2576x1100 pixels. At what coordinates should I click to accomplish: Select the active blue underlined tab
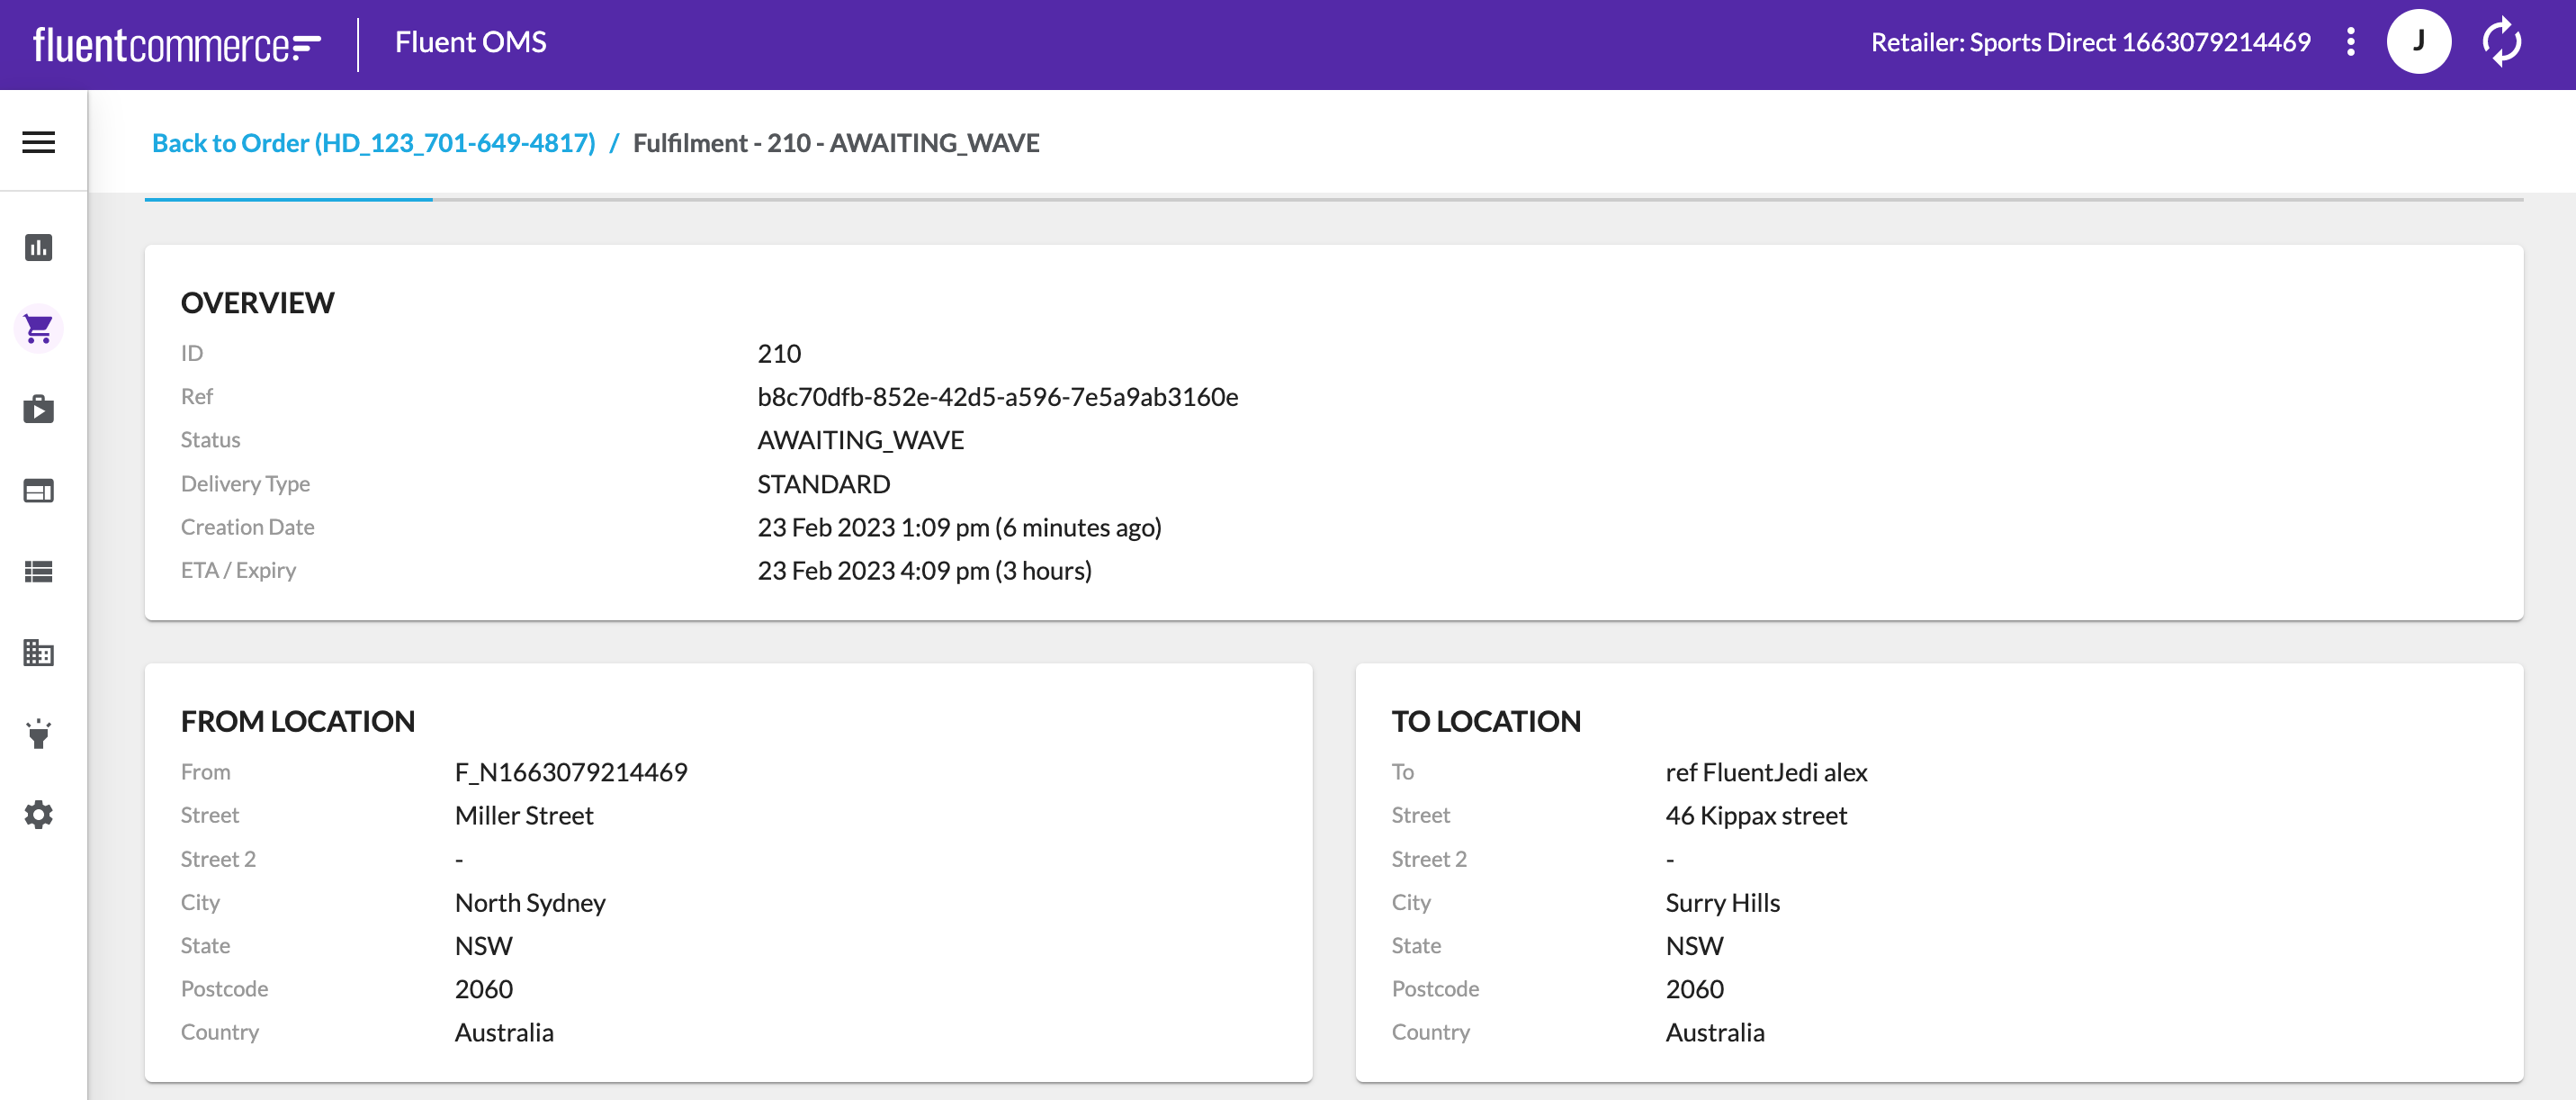(x=288, y=198)
